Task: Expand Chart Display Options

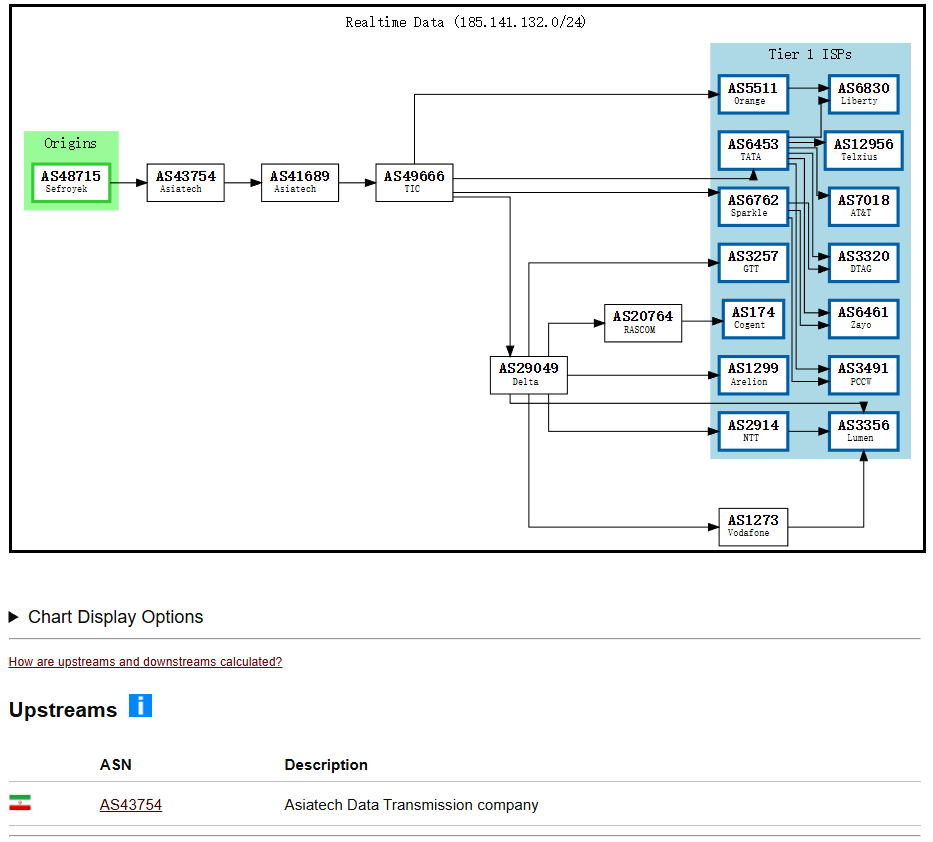Action: tap(106, 617)
